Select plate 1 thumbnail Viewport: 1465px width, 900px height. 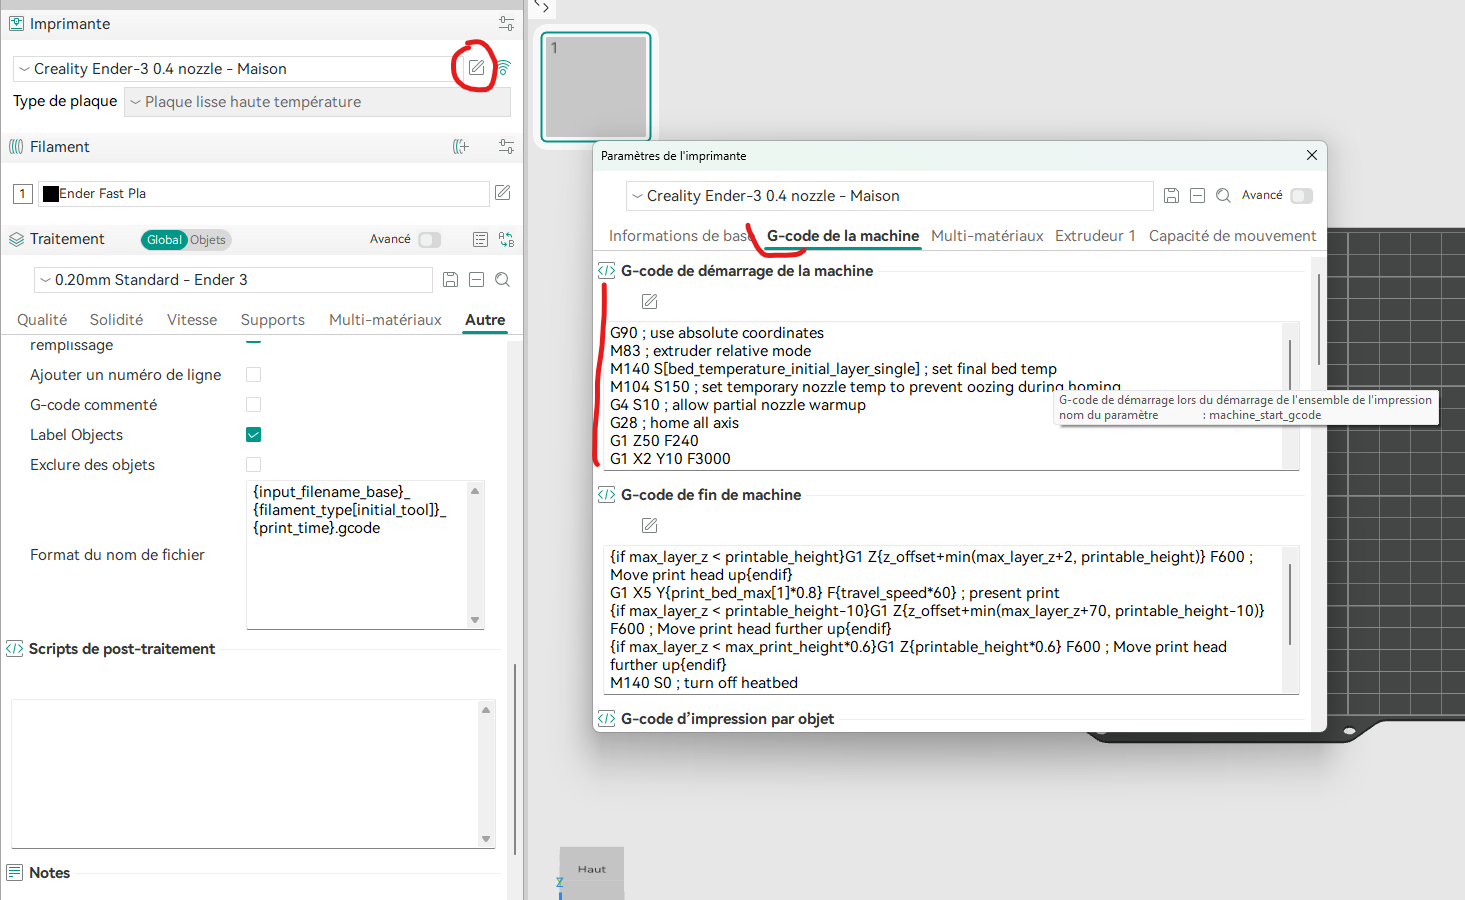tap(596, 87)
